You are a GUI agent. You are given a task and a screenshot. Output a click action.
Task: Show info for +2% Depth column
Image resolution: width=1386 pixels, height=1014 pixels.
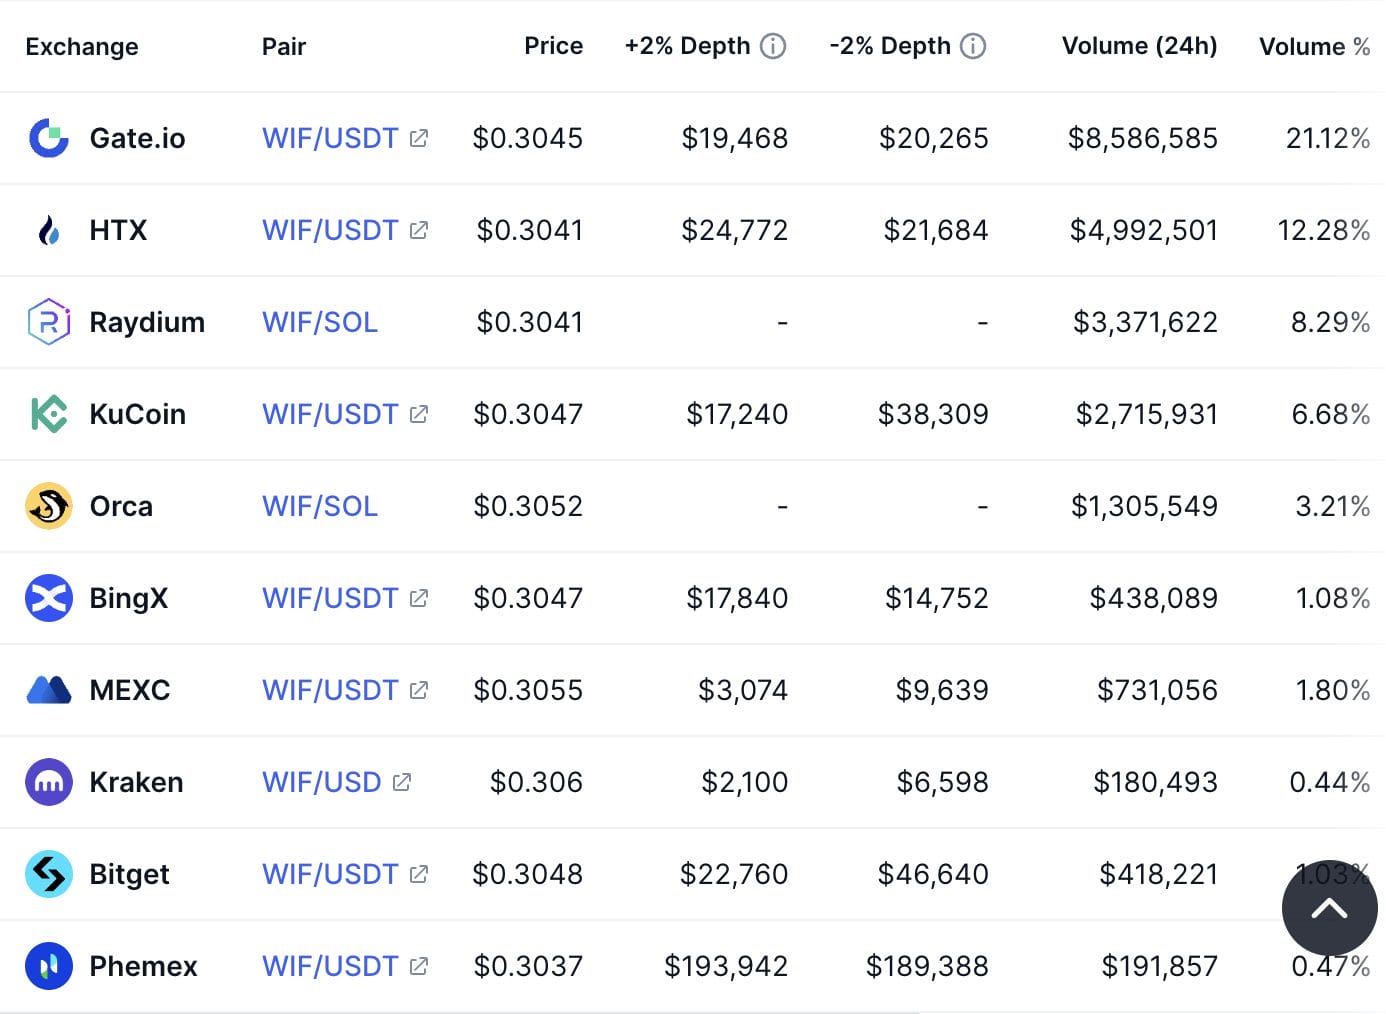[x=773, y=46]
